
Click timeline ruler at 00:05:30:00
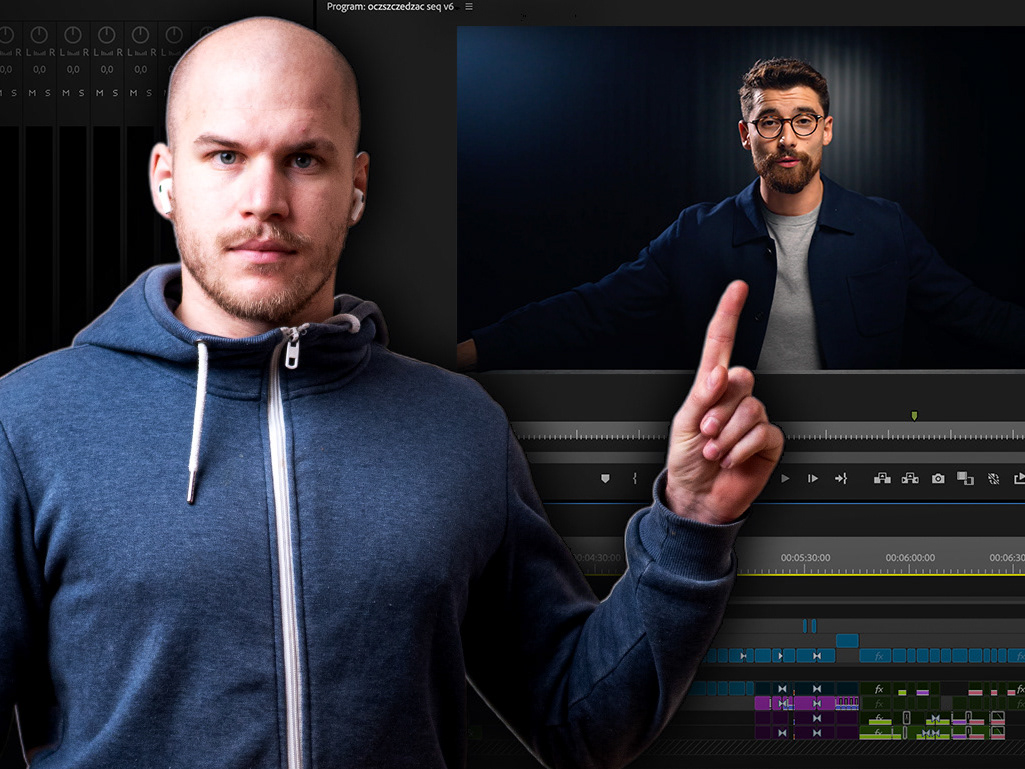pyautogui.click(x=805, y=558)
